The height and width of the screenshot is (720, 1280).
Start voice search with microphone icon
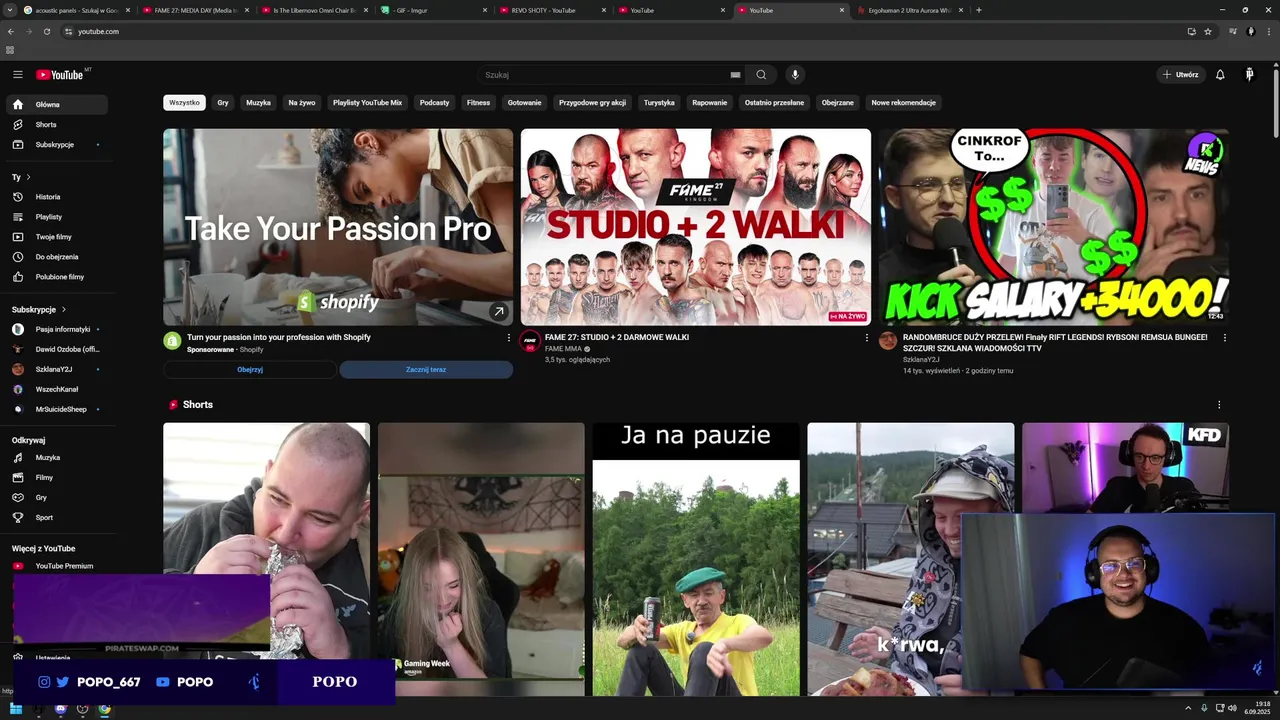click(795, 75)
